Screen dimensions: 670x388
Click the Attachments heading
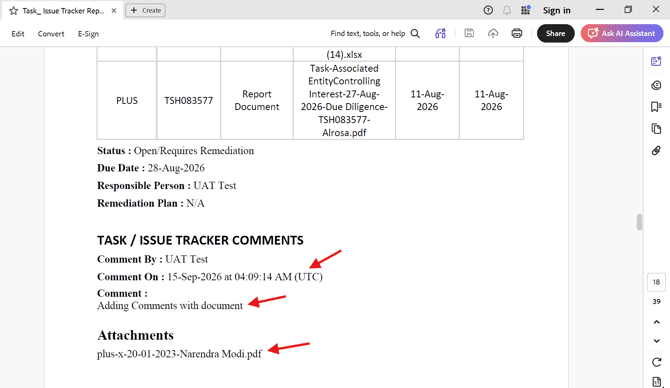point(135,335)
